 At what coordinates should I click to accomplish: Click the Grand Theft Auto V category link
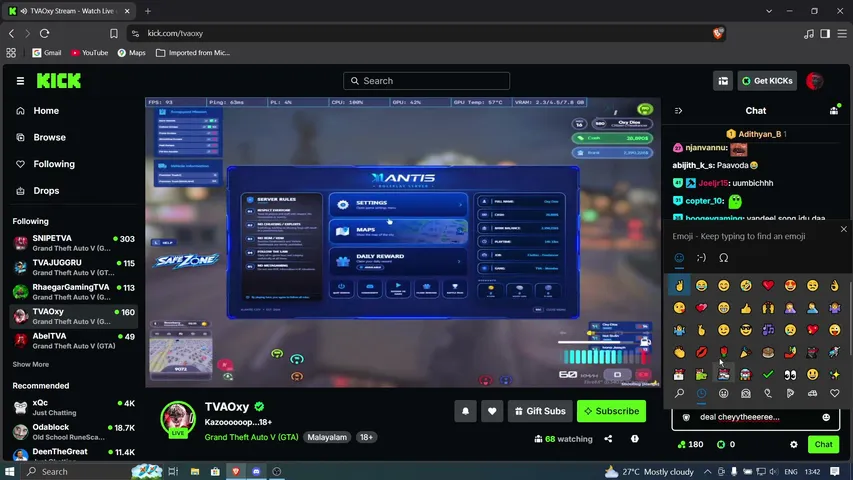point(251,437)
